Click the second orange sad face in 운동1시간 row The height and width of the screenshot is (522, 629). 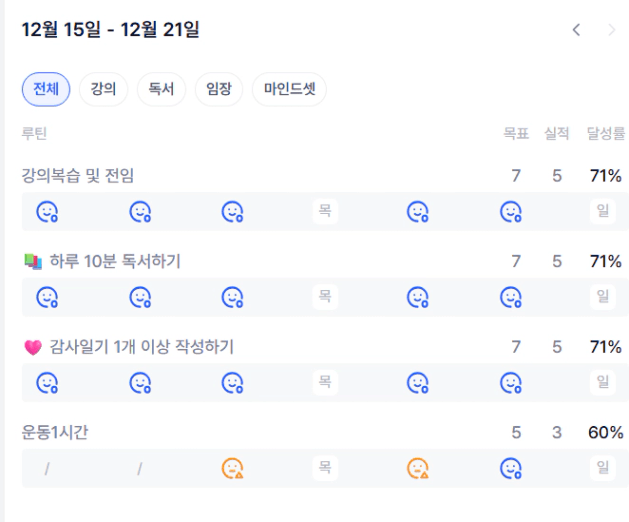pos(418,467)
